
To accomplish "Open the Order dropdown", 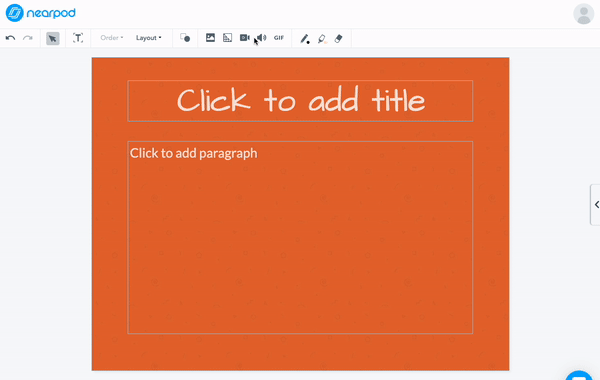I will [111, 38].
